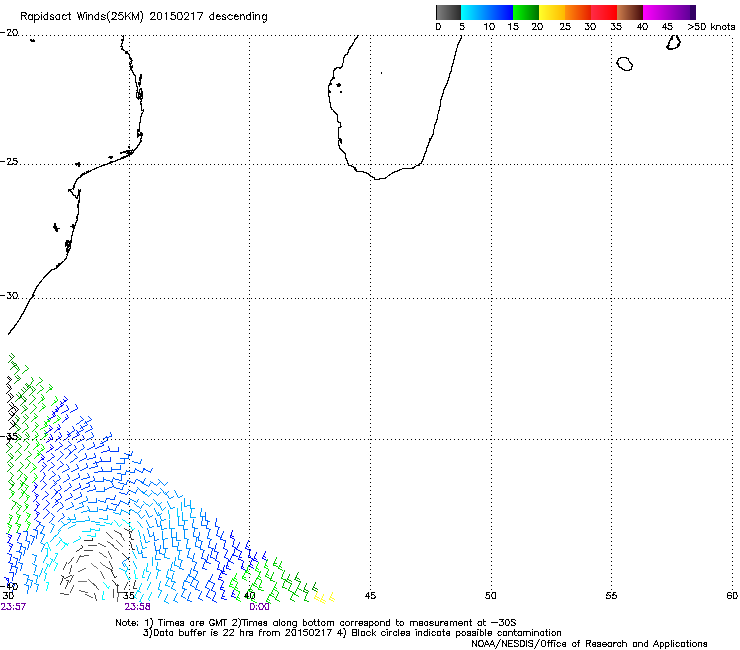
Task: Click the longitude label '60'
Action: [732, 596]
